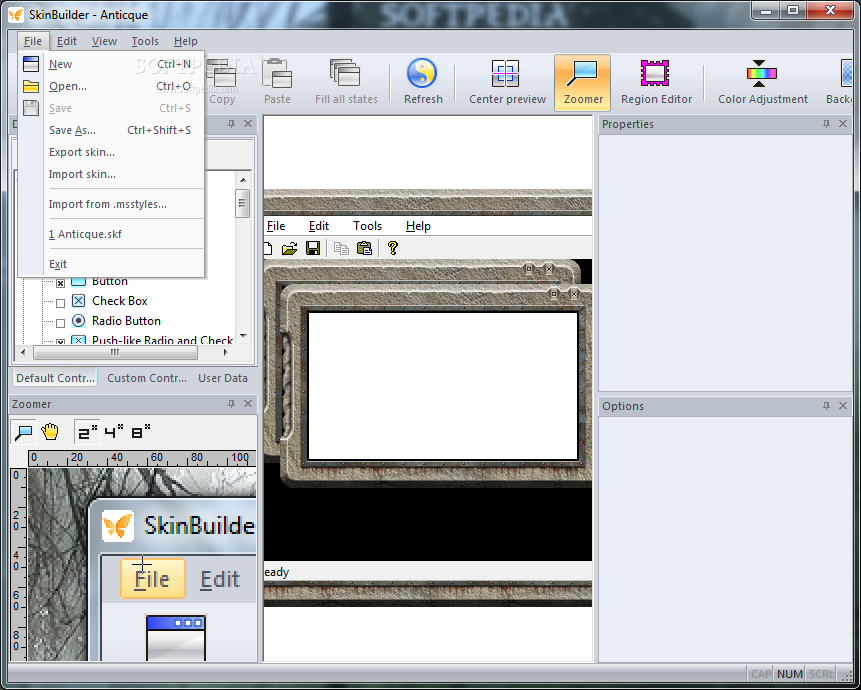Click the floppy save icon in skin preview

(313, 249)
